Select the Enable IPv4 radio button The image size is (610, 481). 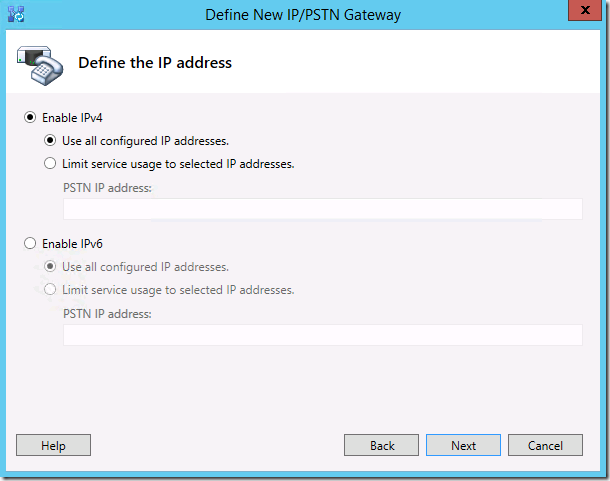[30, 117]
